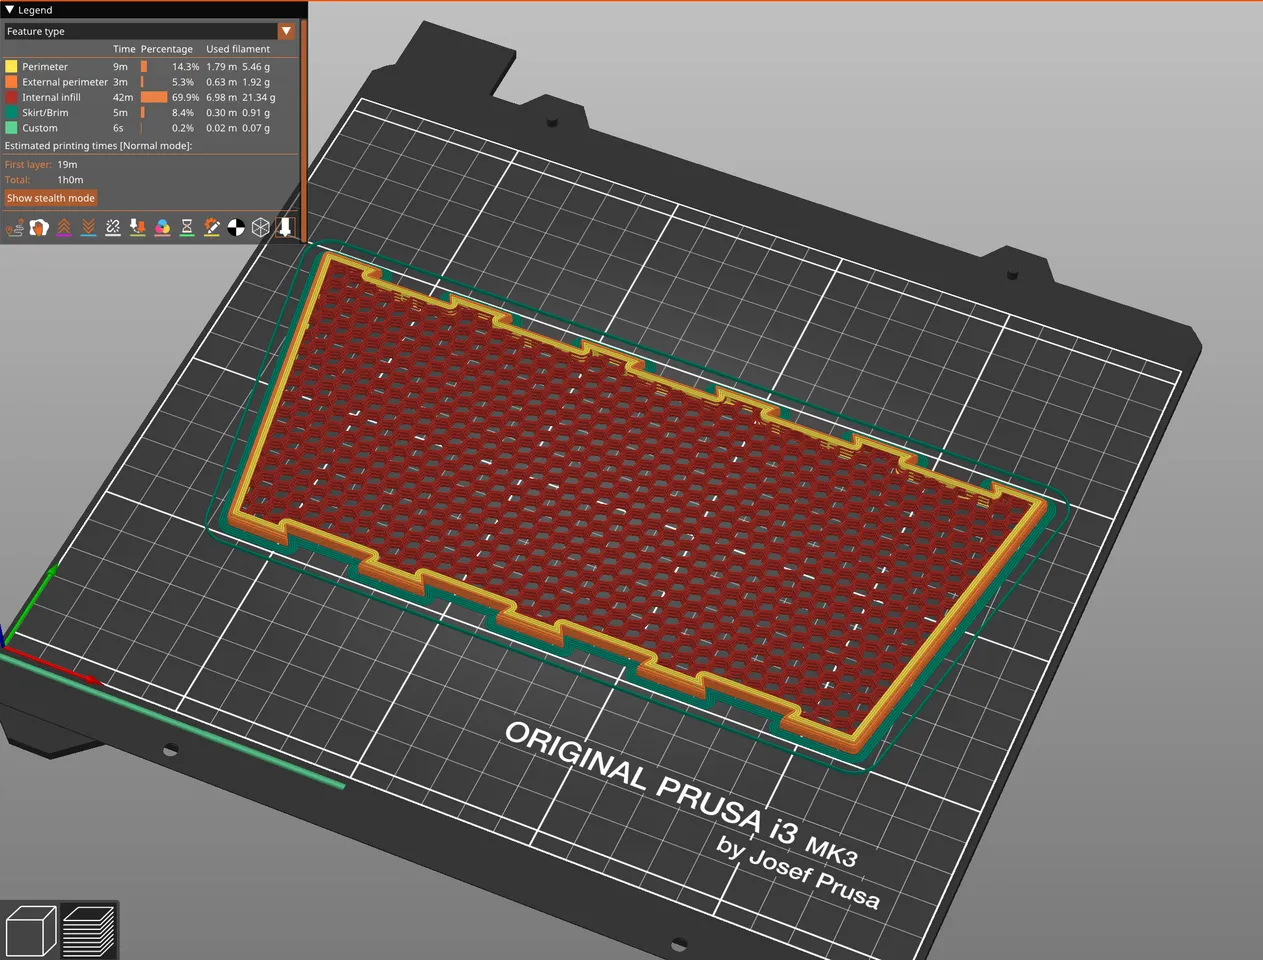
Task: Hide Internal infill feature in legend
Action: (x=51, y=97)
